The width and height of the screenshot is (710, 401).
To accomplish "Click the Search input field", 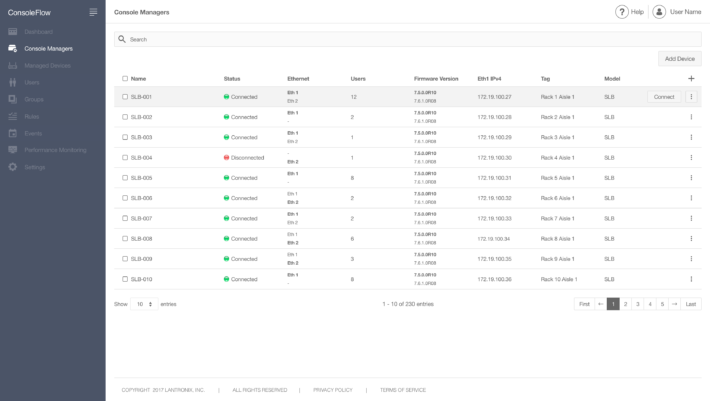I will (408, 39).
